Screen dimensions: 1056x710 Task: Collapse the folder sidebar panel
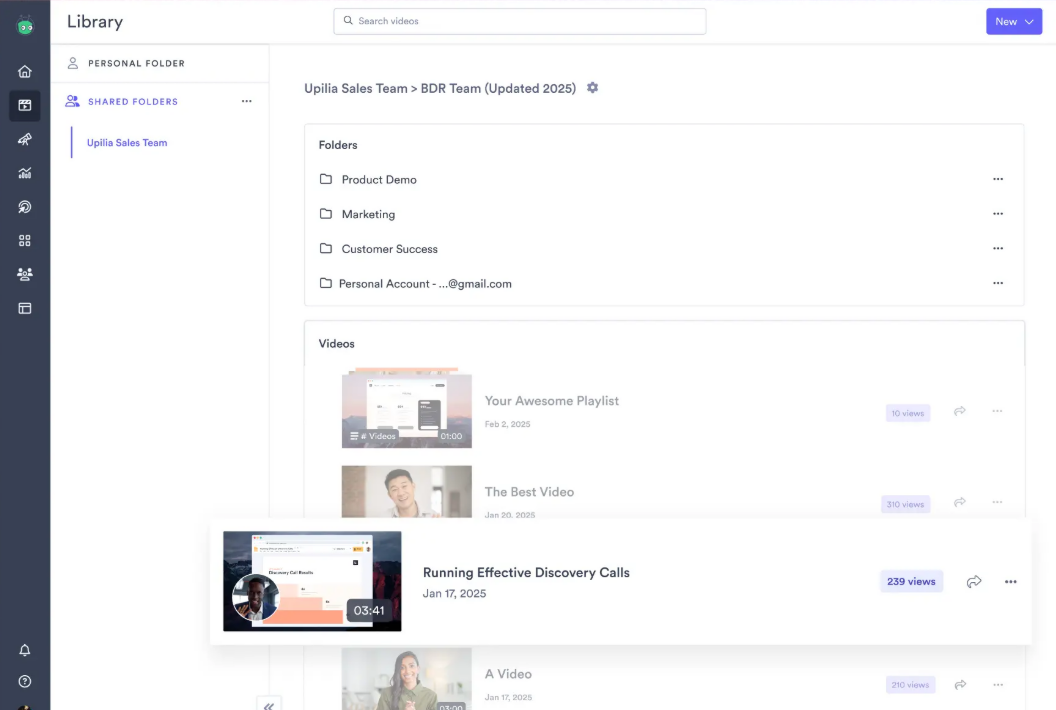pos(269,705)
